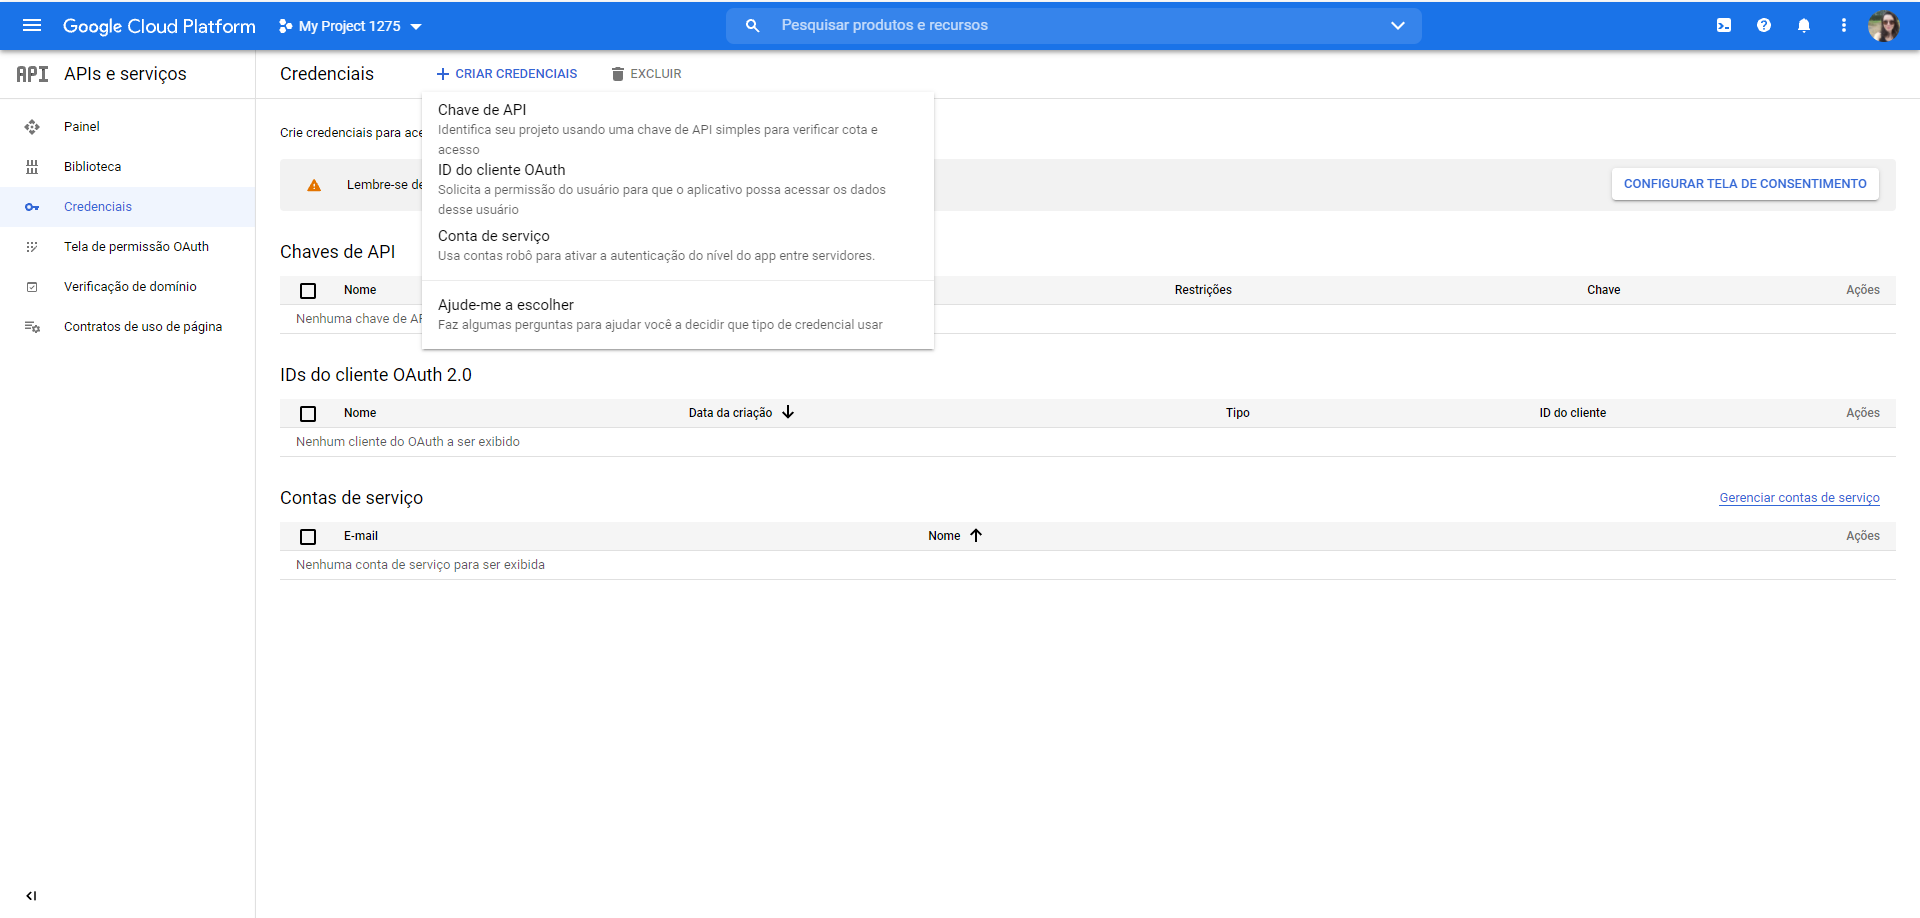Open the hamburger navigation menu

tap(32, 26)
